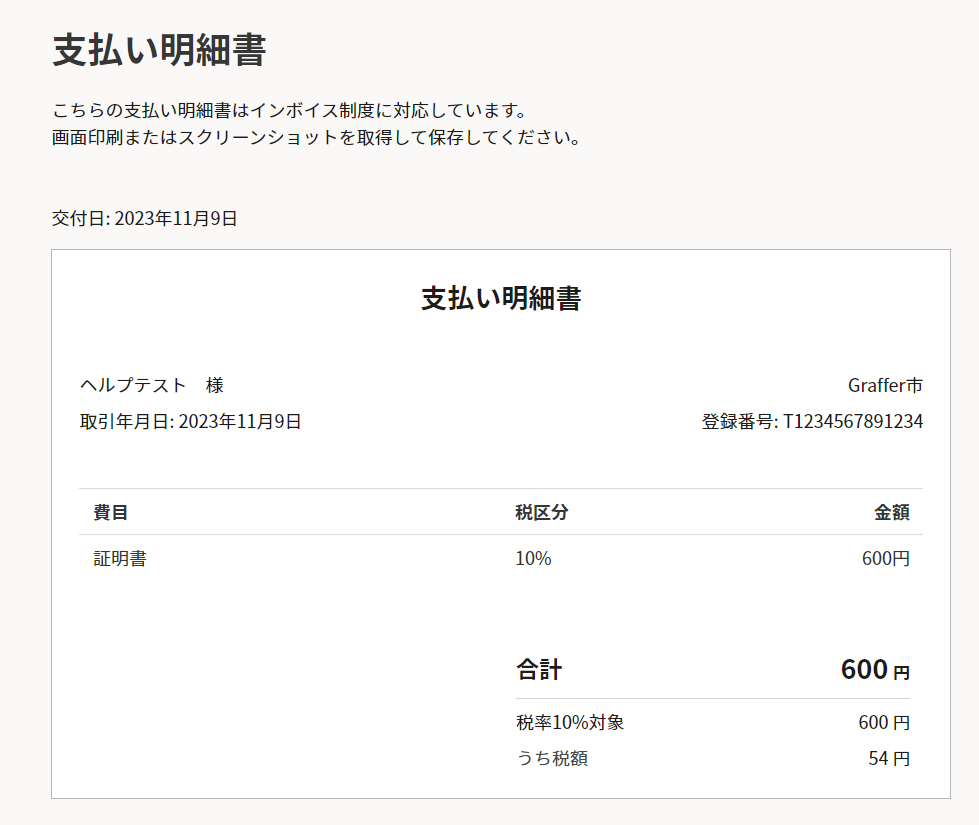Click the bold 600 円 total amount

(875, 669)
